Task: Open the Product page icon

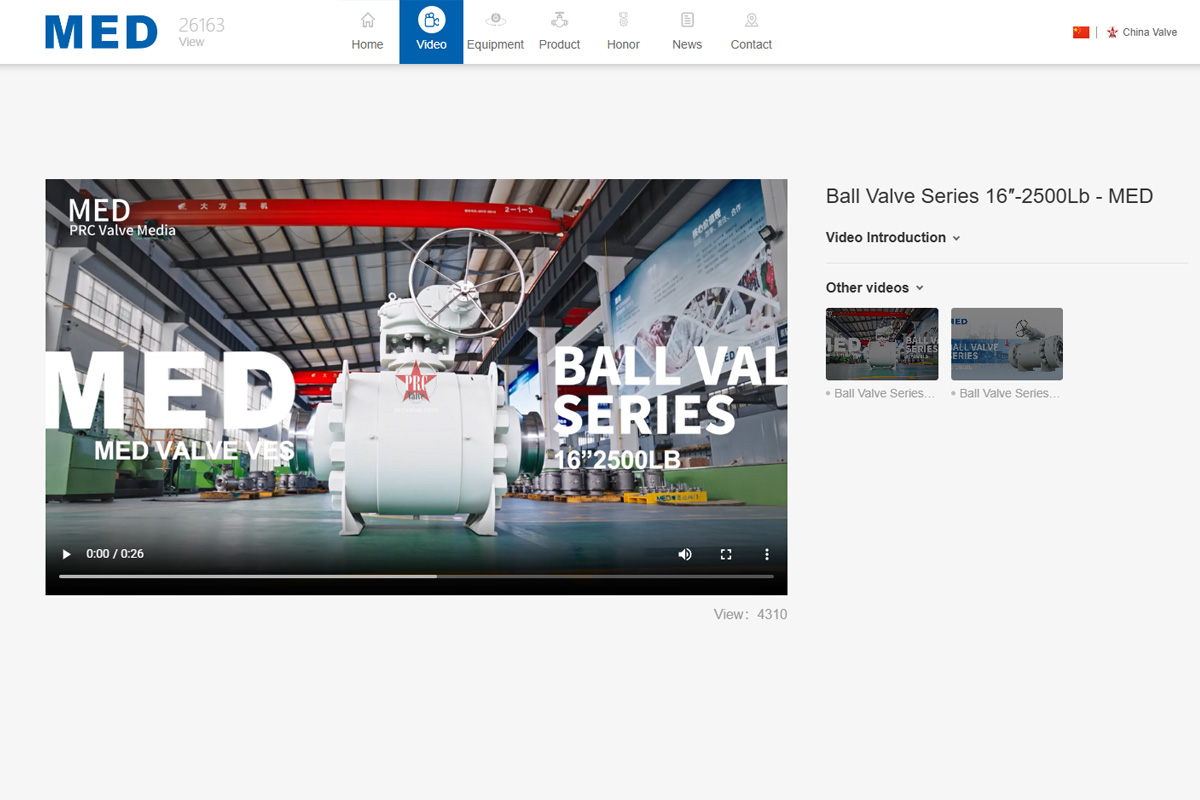Action: [x=559, y=20]
